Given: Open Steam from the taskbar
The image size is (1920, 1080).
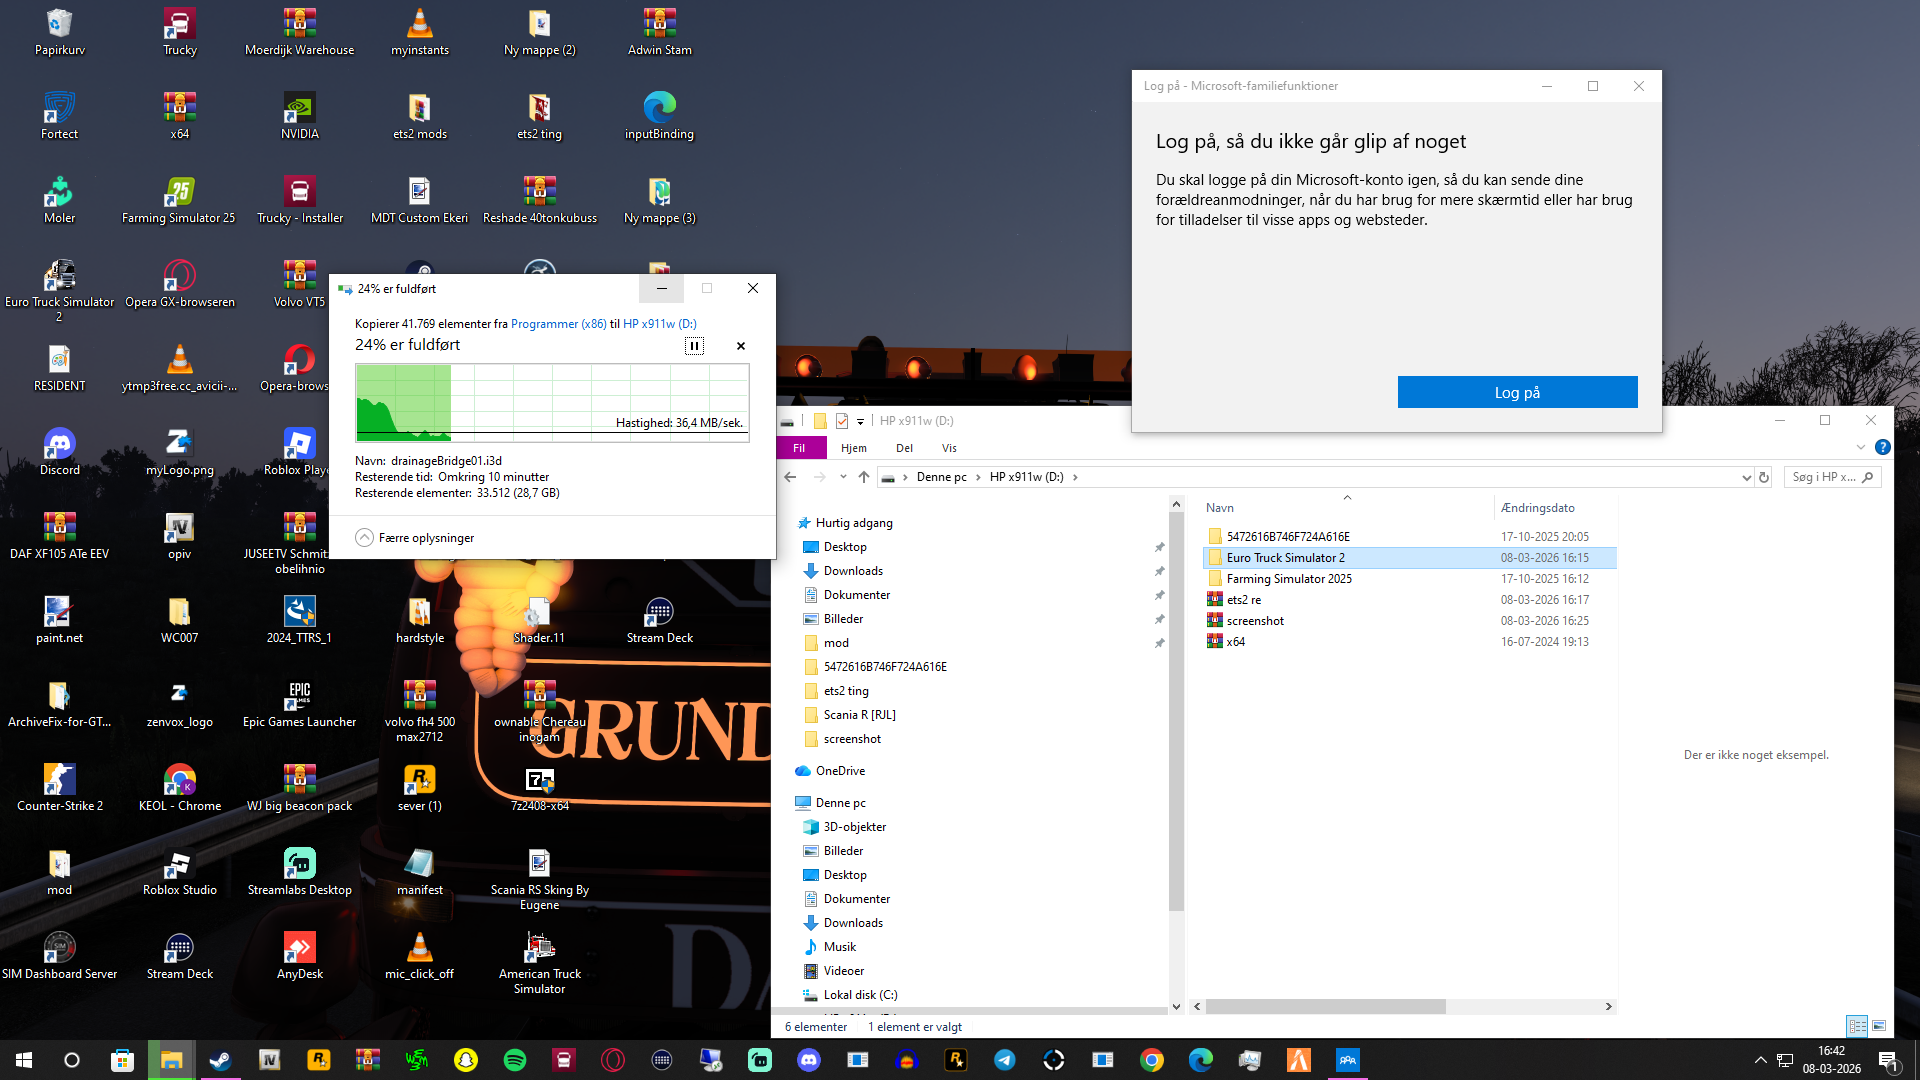Looking at the screenshot, I should pyautogui.click(x=220, y=1060).
